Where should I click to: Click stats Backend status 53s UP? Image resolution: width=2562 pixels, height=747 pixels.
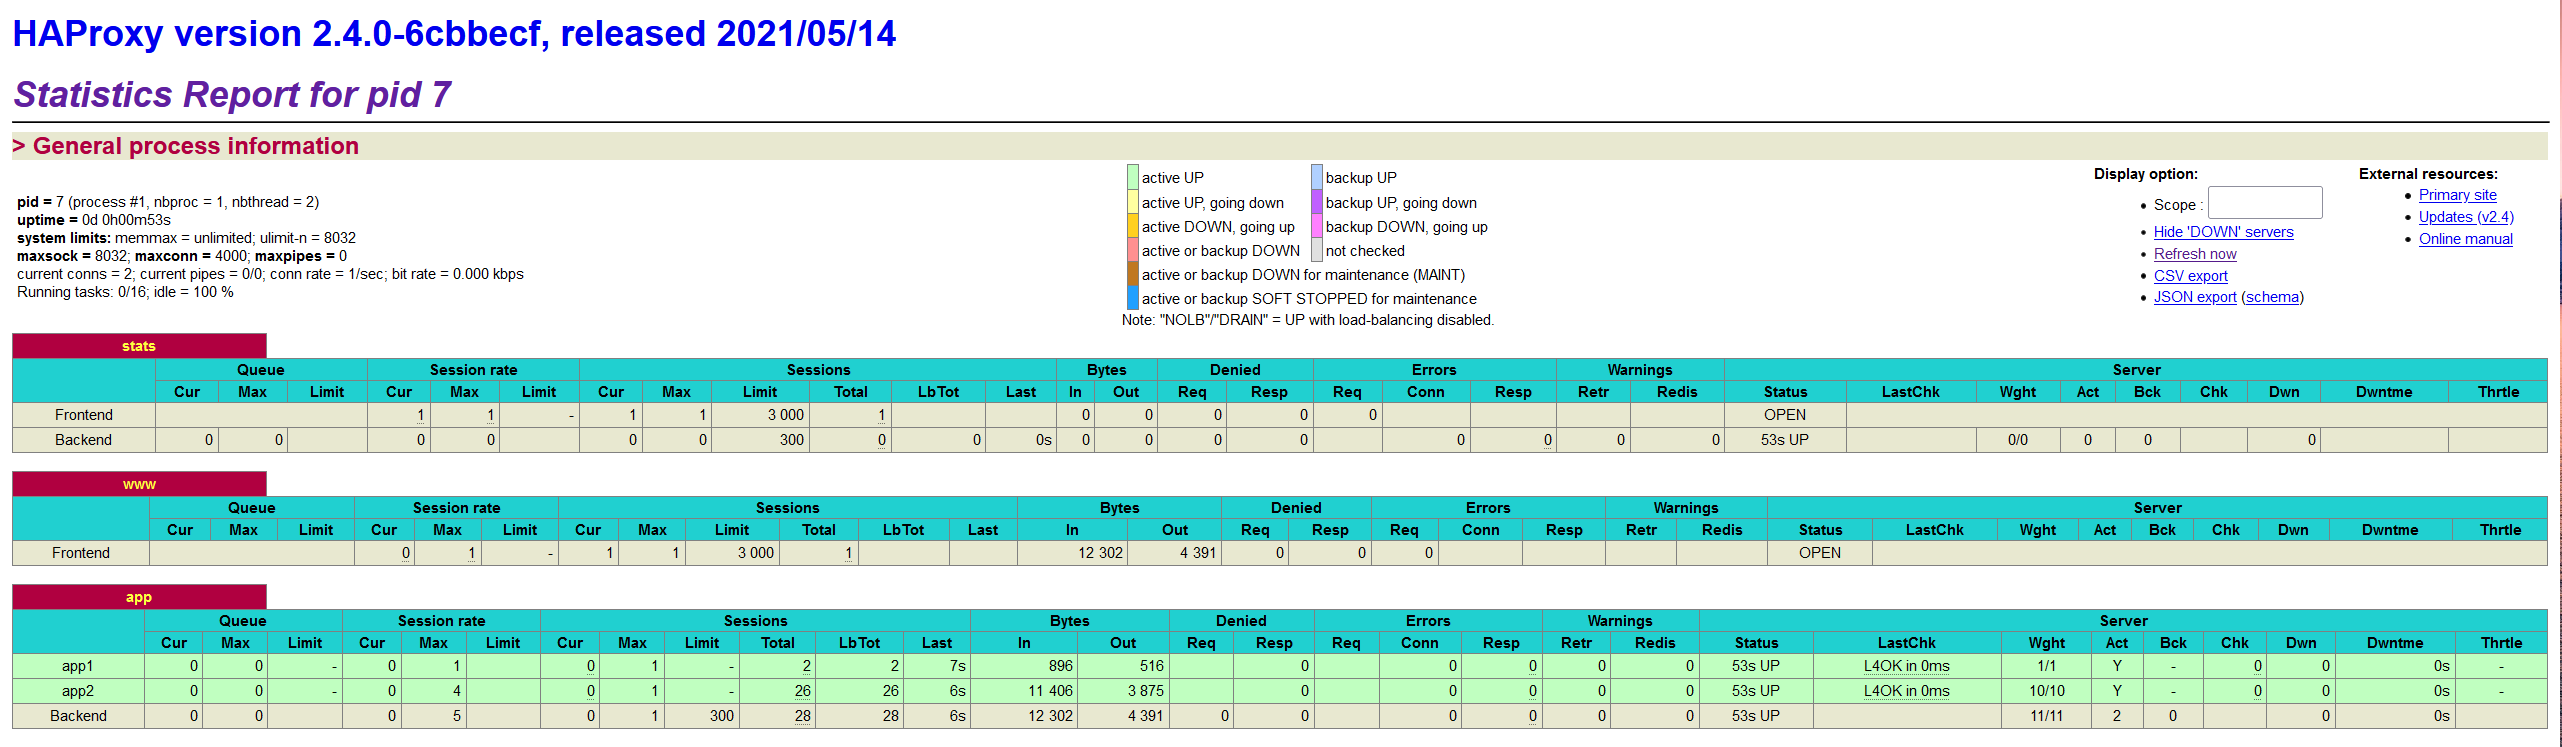[x=1784, y=440]
